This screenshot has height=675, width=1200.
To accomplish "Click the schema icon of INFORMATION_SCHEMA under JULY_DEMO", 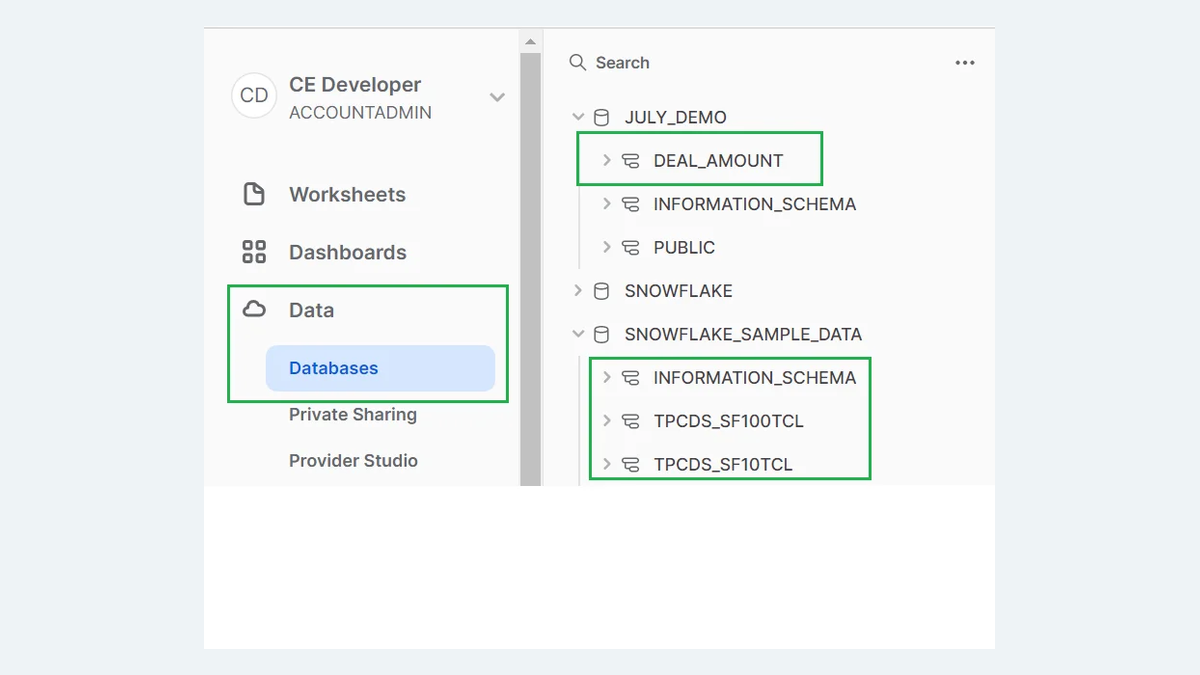I will click(x=630, y=204).
